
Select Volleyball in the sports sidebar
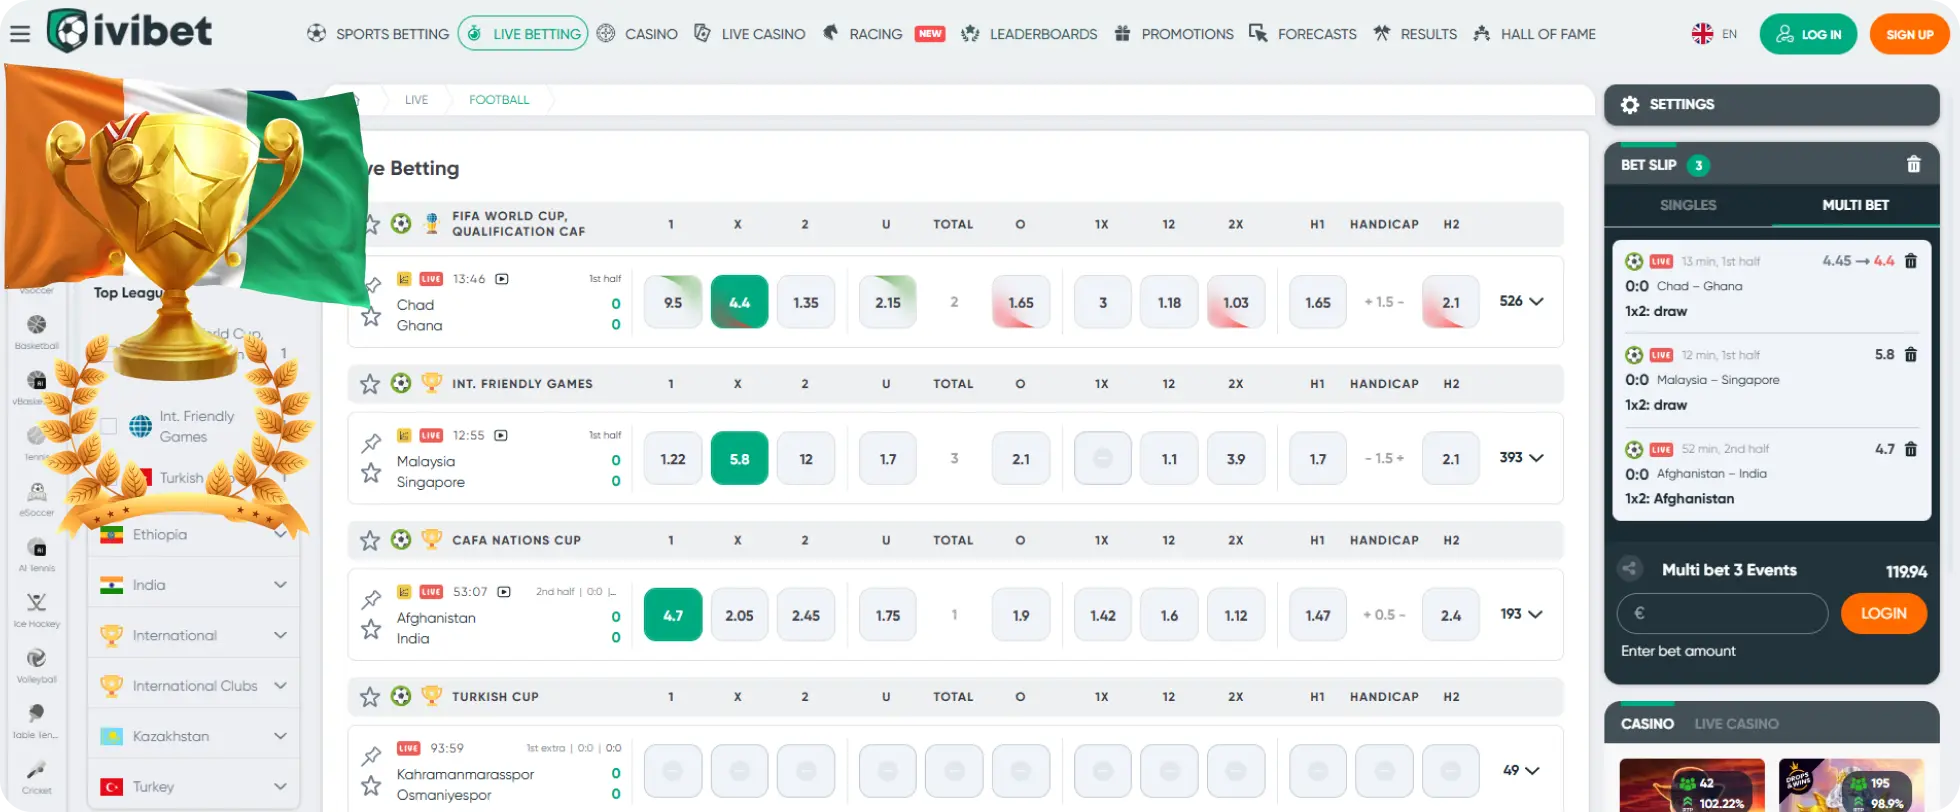(x=37, y=666)
